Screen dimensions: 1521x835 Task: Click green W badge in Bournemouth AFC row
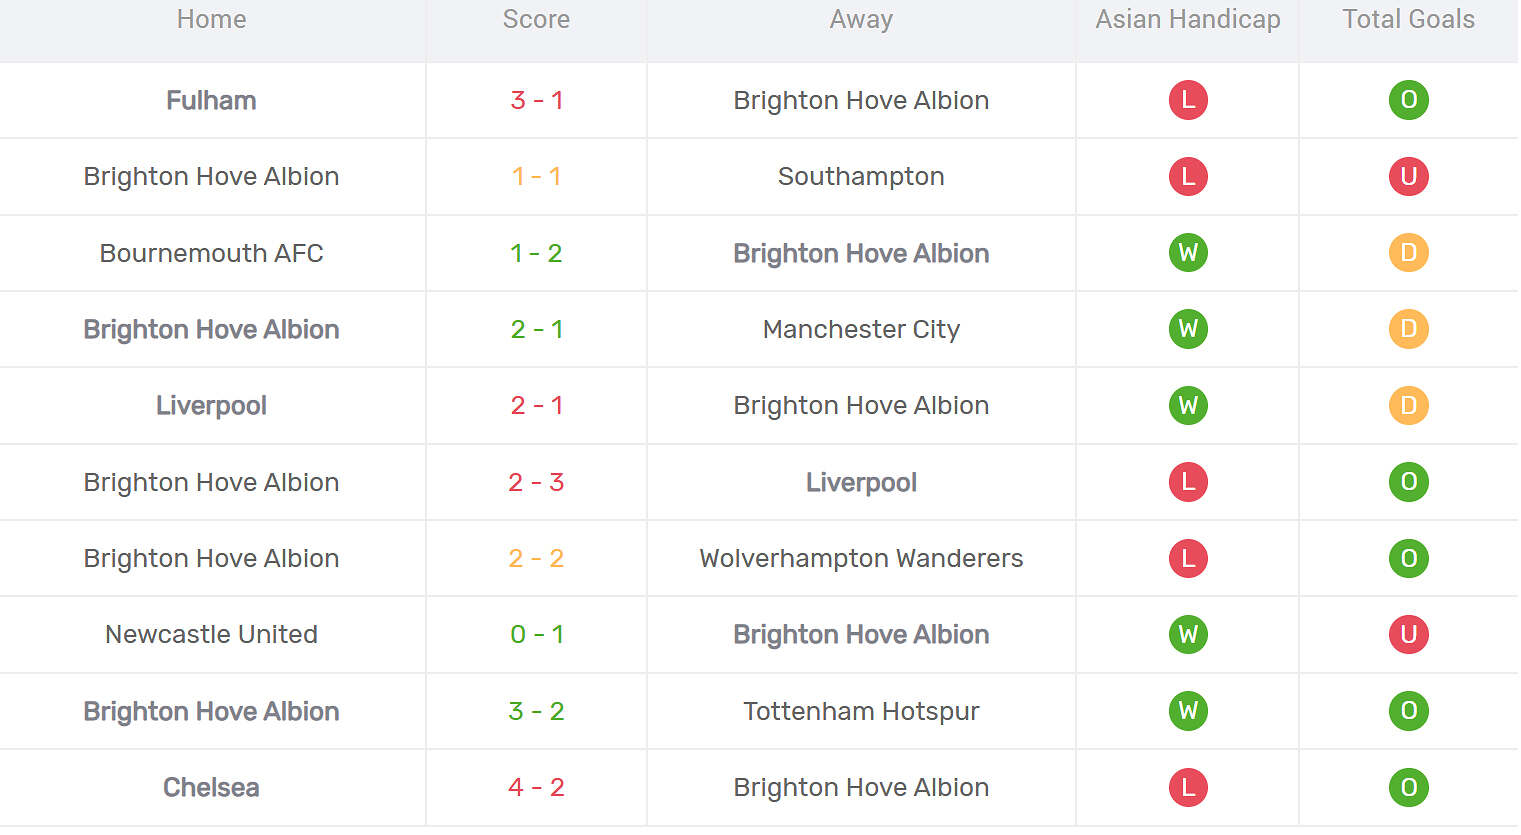click(x=1188, y=253)
